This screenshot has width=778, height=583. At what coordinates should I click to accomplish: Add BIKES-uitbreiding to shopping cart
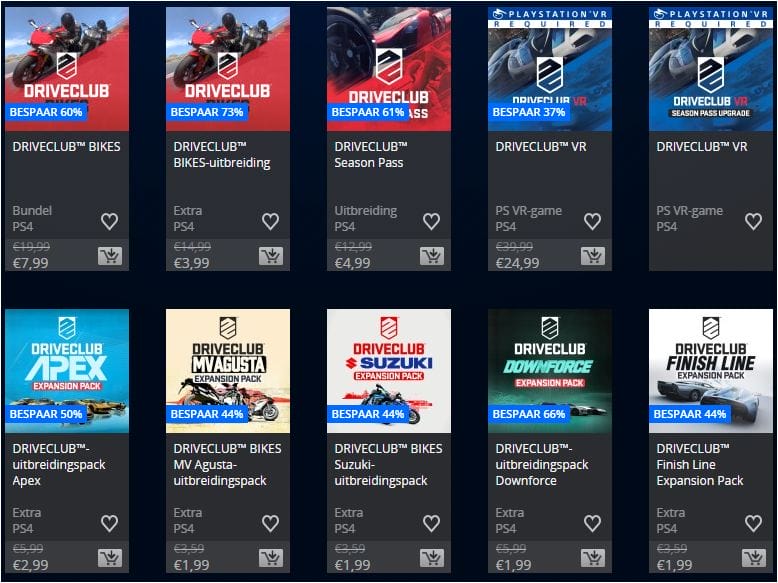(x=271, y=256)
